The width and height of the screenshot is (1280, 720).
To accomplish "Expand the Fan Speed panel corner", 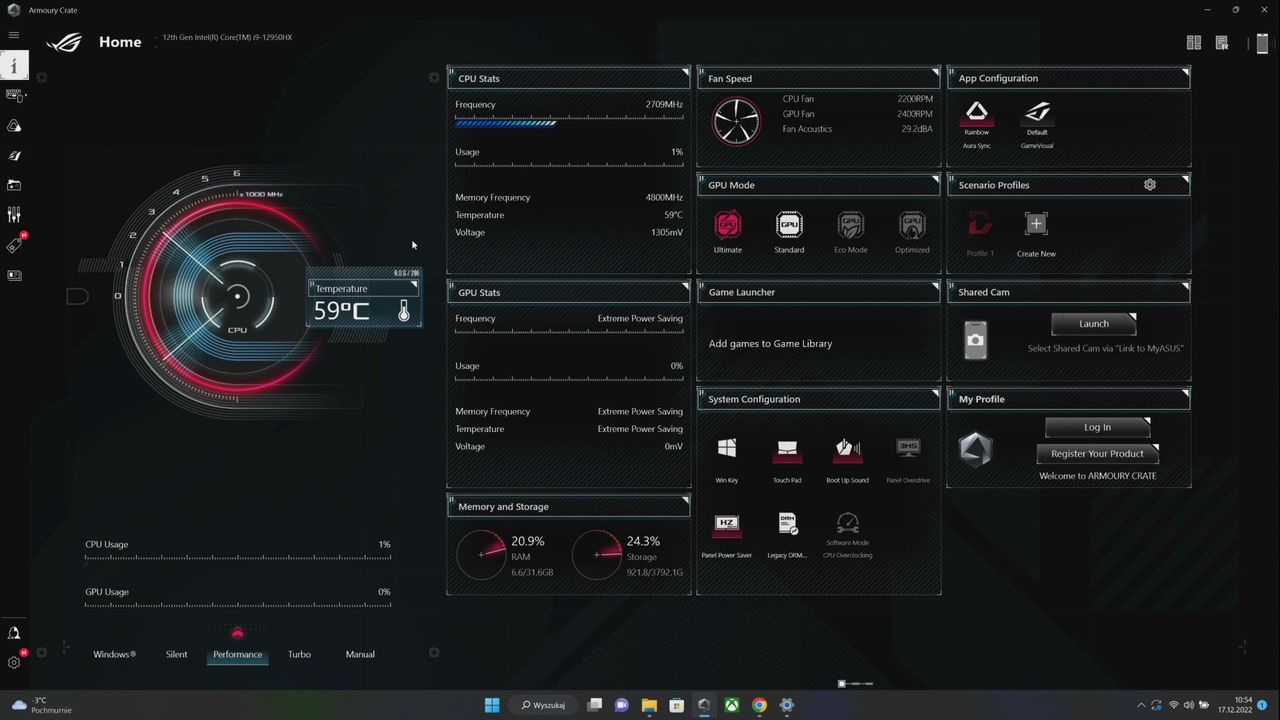I will pyautogui.click(x=935, y=73).
